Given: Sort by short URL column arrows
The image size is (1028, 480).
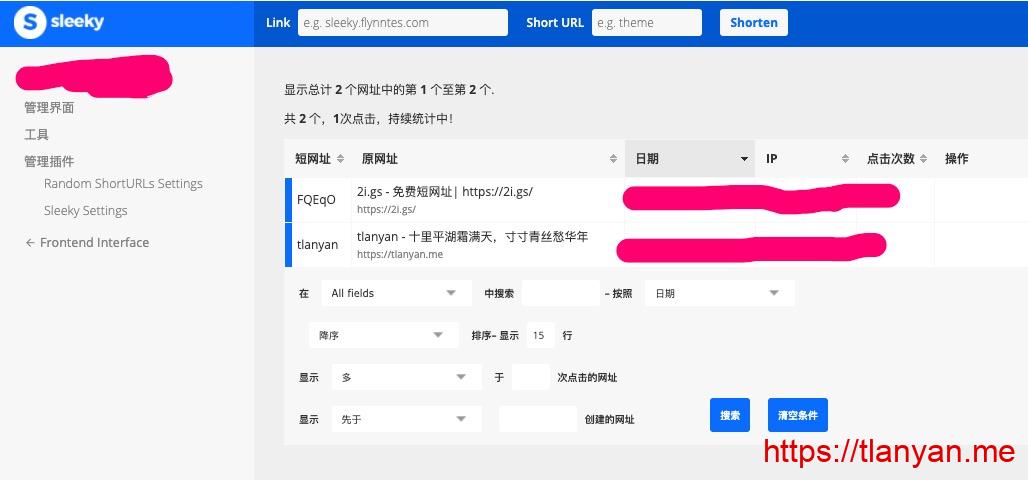Looking at the screenshot, I should (340, 159).
